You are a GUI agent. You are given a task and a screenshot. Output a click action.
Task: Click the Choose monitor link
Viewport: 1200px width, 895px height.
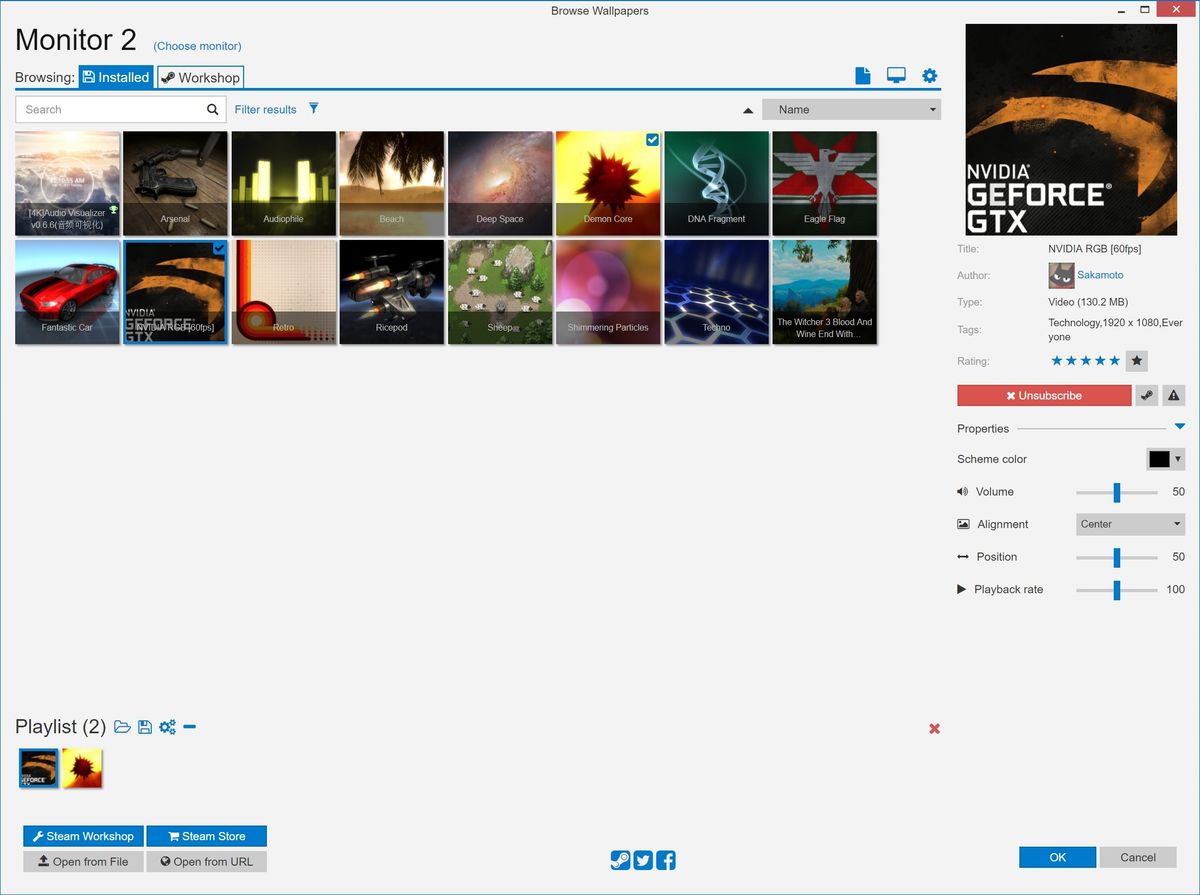(x=197, y=46)
